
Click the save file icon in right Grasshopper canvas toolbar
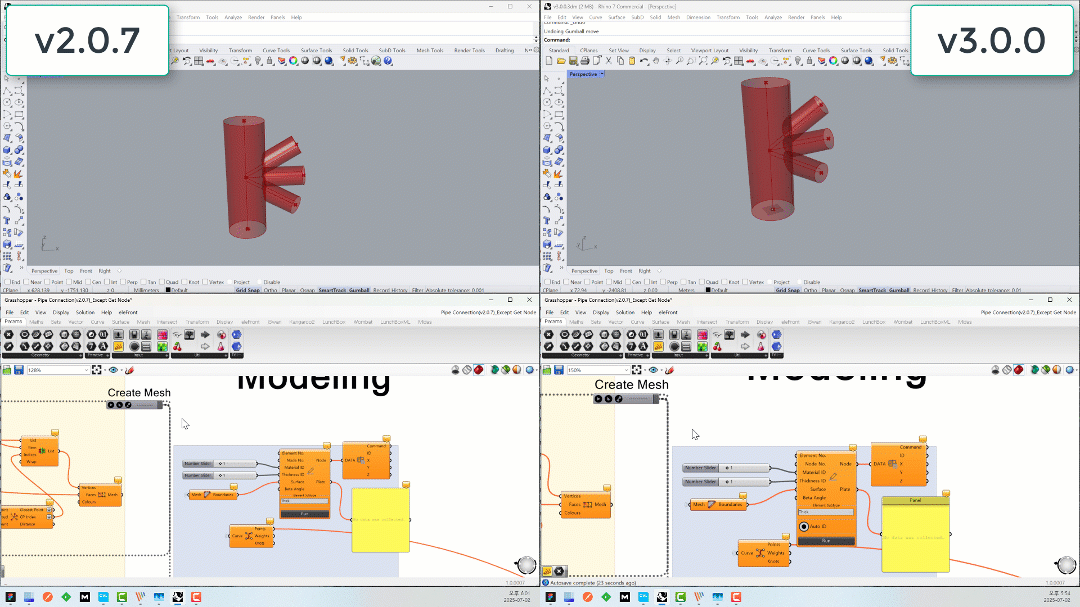pyautogui.click(x=559, y=370)
